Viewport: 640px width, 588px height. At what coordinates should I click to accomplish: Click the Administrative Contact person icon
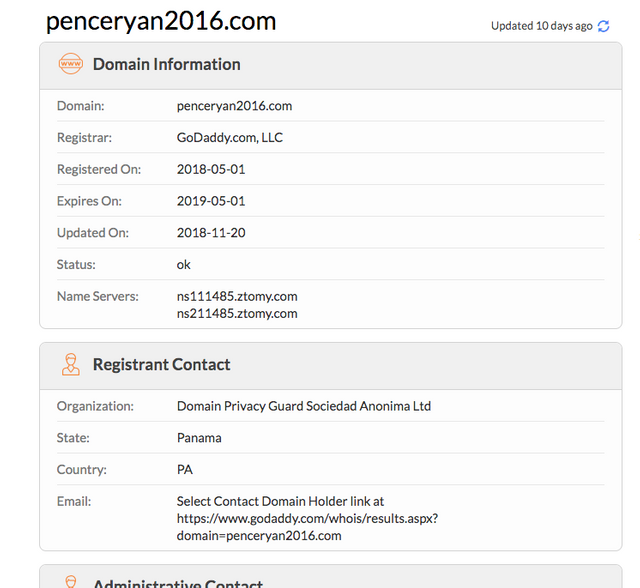pyautogui.click(x=70, y=581)
